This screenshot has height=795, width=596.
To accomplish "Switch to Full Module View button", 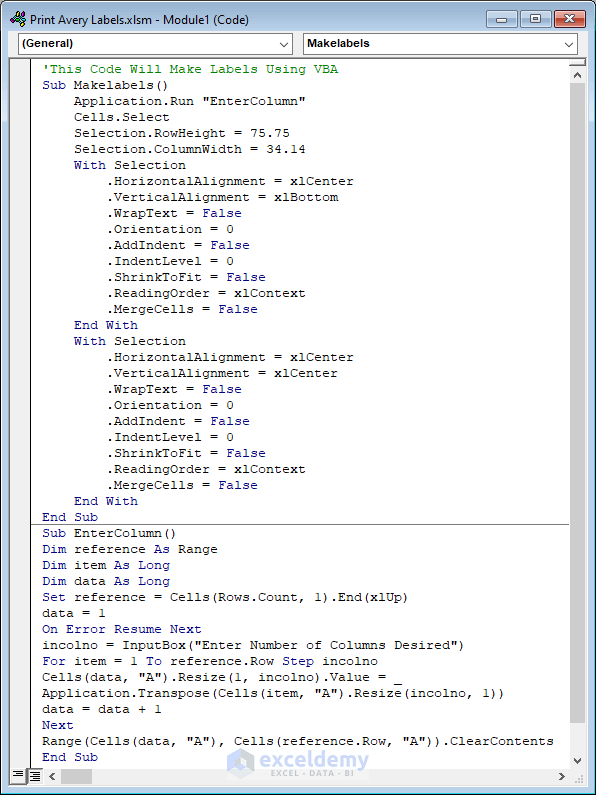I will (x=34, y=776).
